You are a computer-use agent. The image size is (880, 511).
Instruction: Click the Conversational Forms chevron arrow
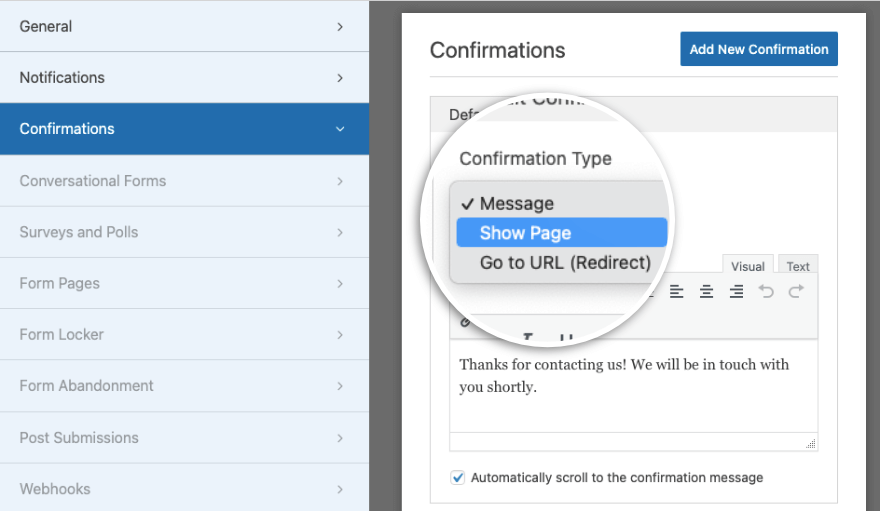pos(340,181)
